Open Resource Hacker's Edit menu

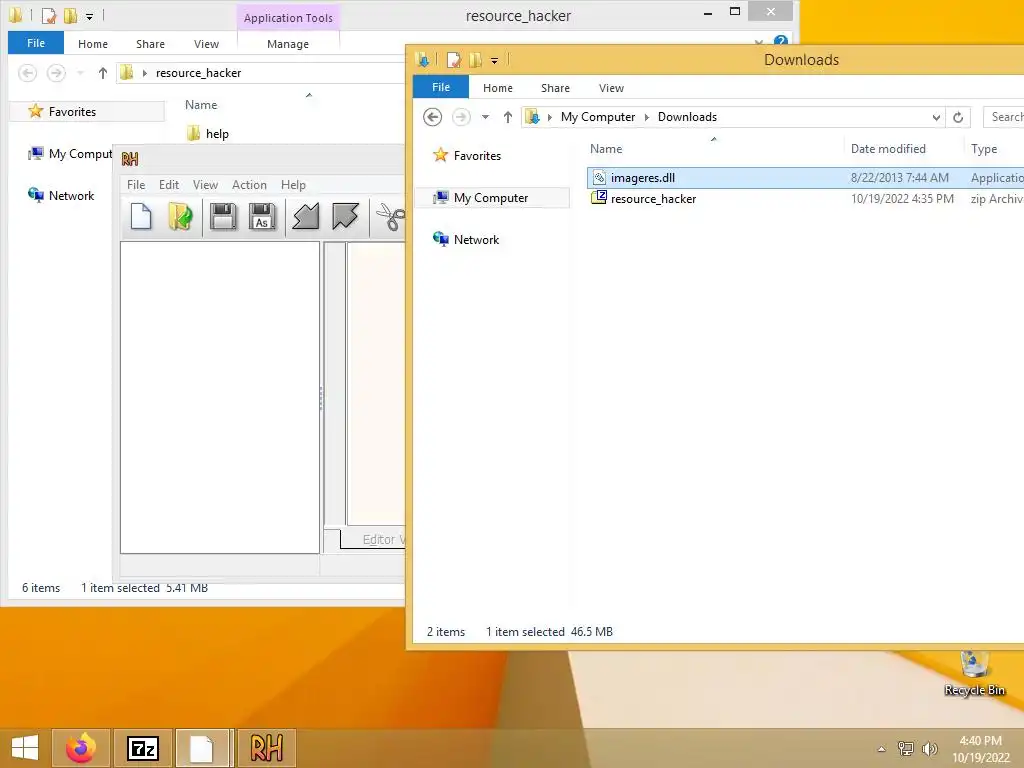[x=168, y=185]
